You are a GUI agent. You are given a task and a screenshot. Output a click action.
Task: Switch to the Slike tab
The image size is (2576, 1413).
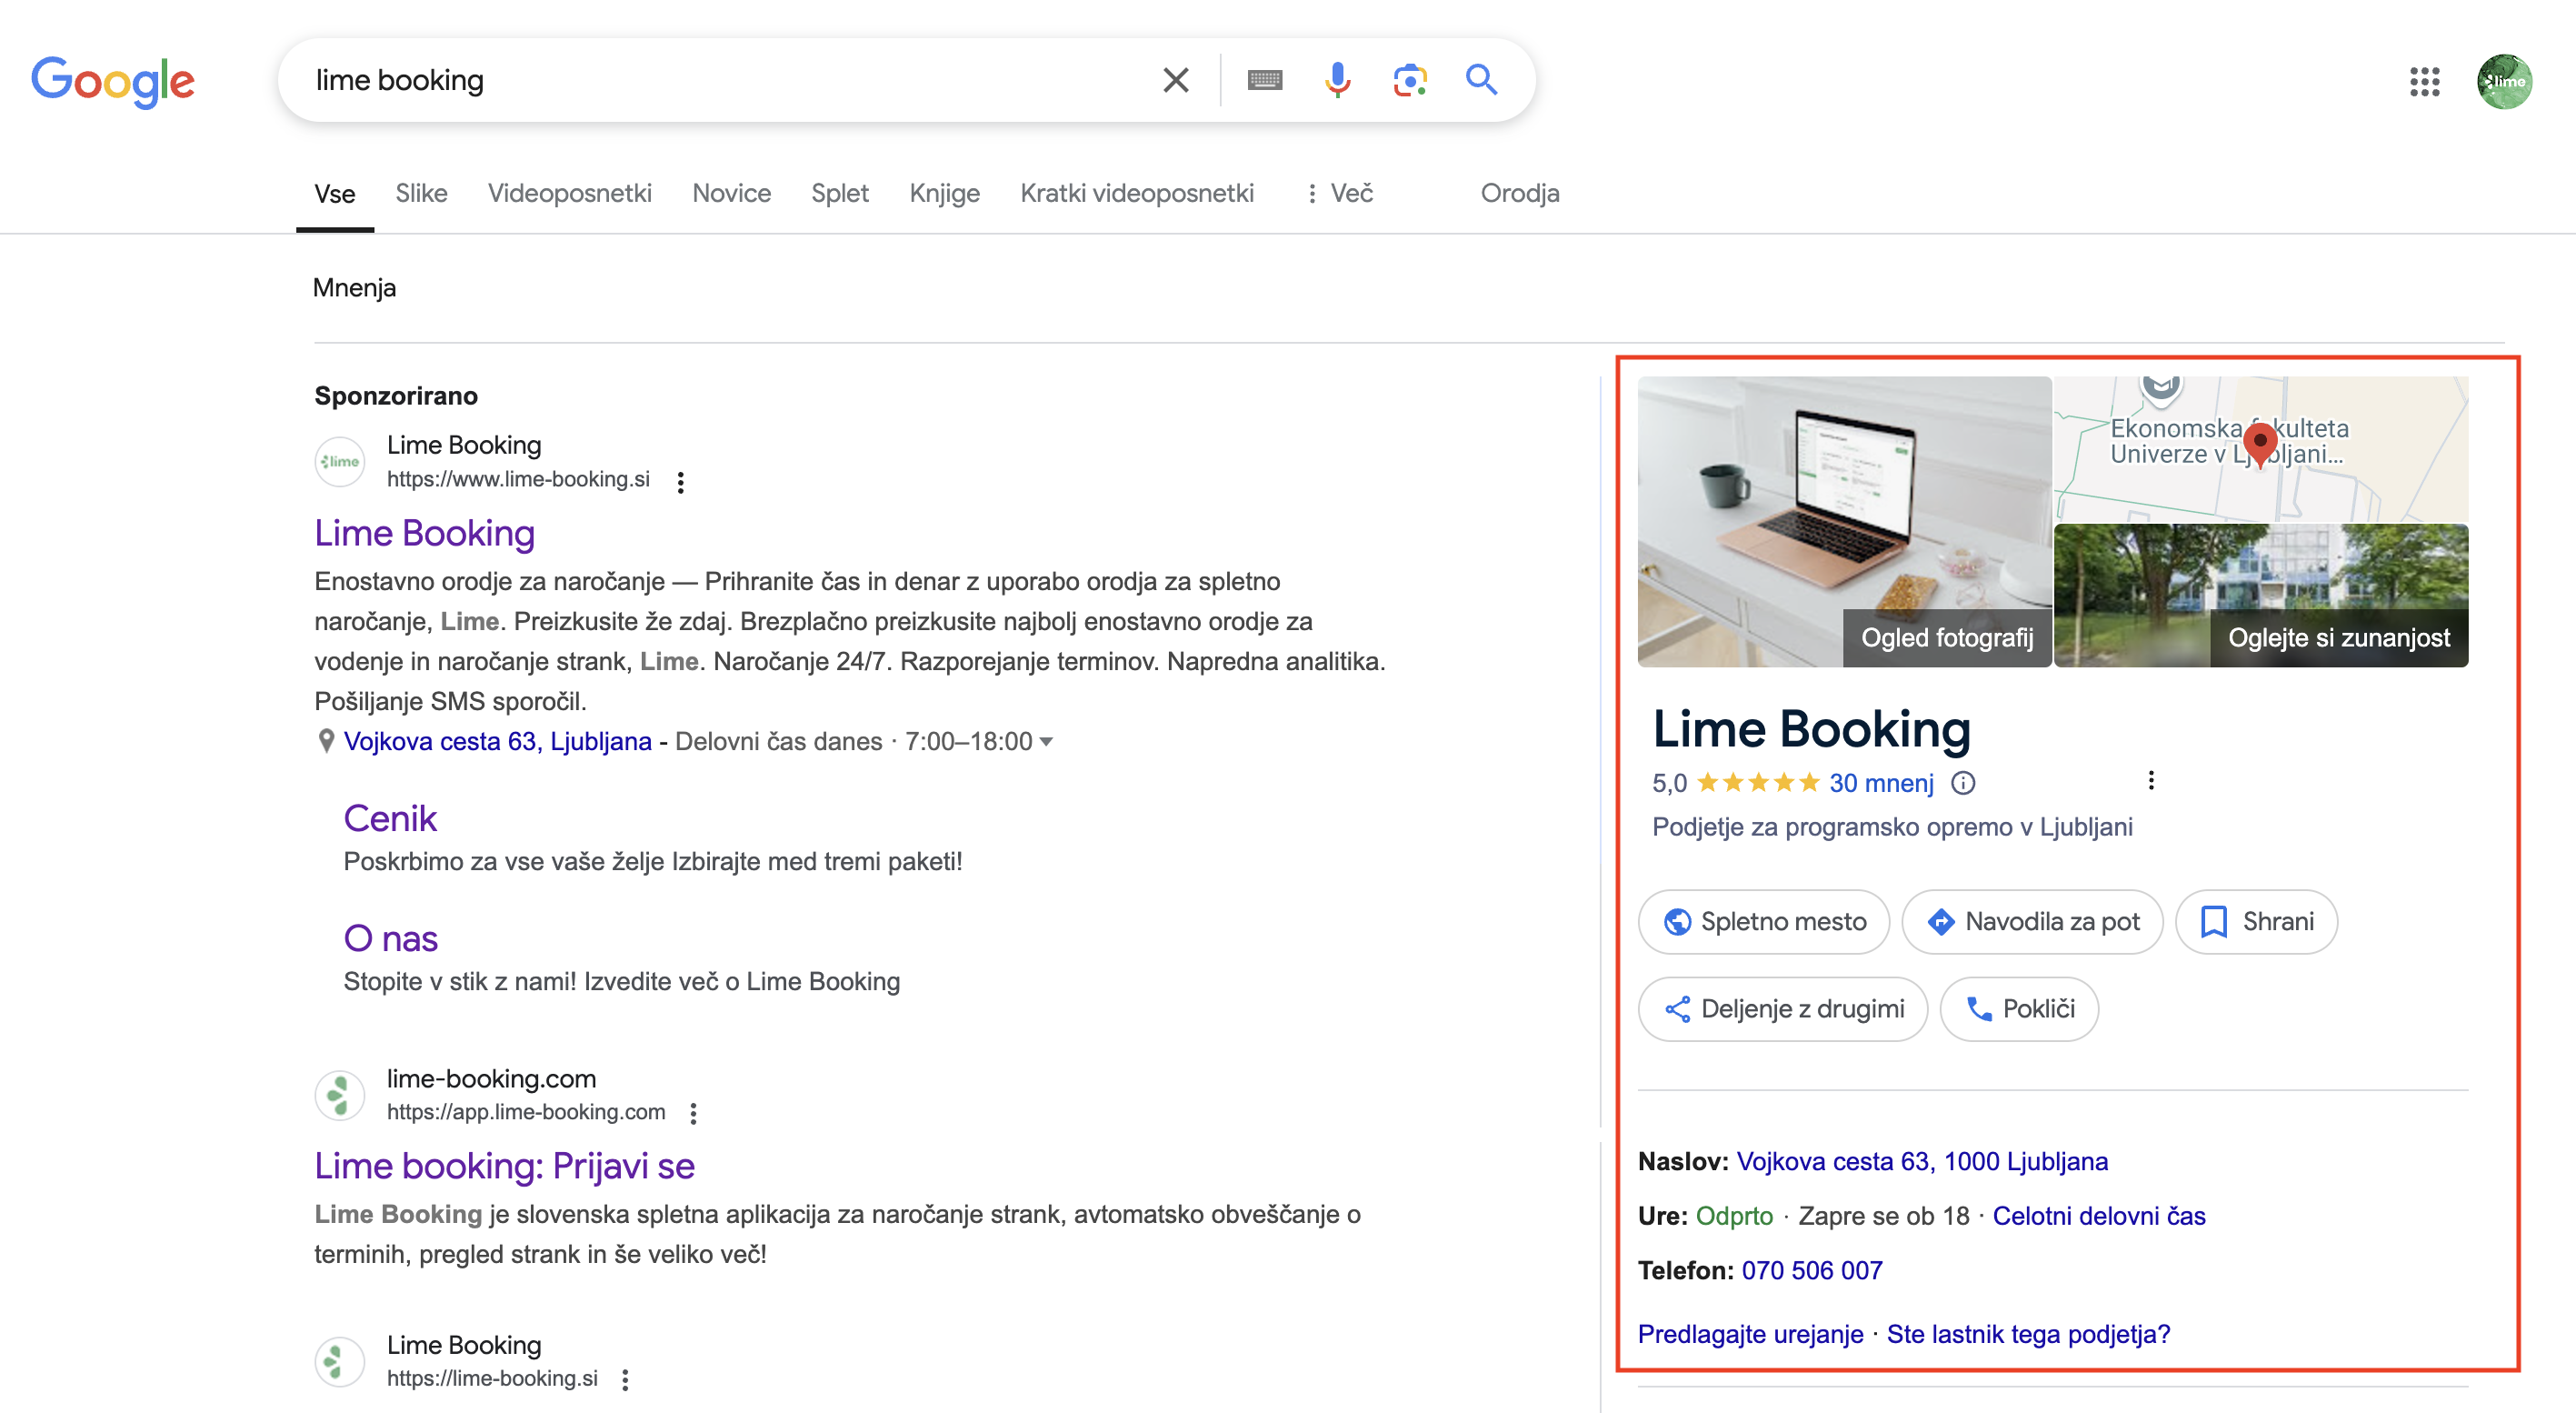421,193
